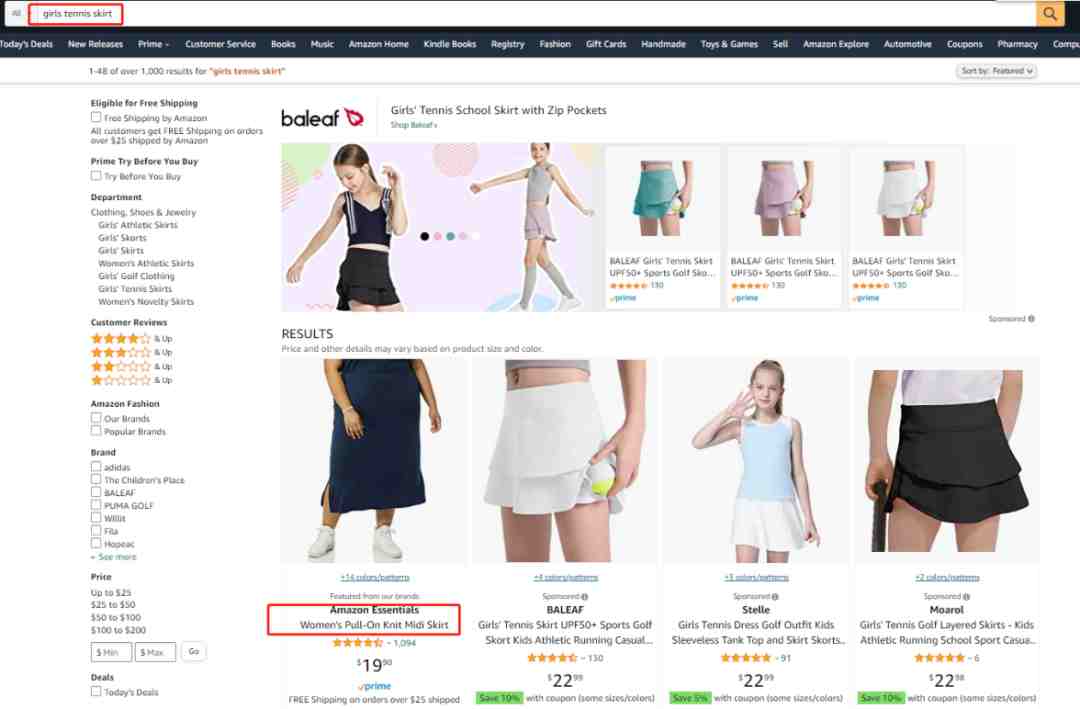
Task: Enable Try Before You Buy checkbox
Action: point(96,176)
